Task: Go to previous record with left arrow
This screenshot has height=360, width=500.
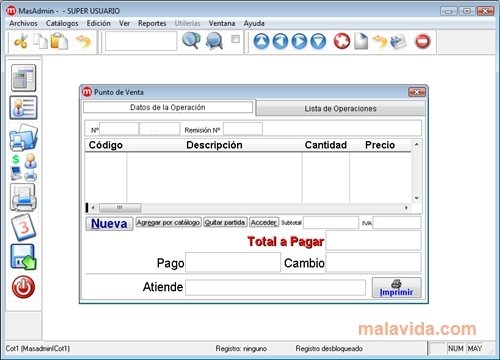Action: [280, 42]
